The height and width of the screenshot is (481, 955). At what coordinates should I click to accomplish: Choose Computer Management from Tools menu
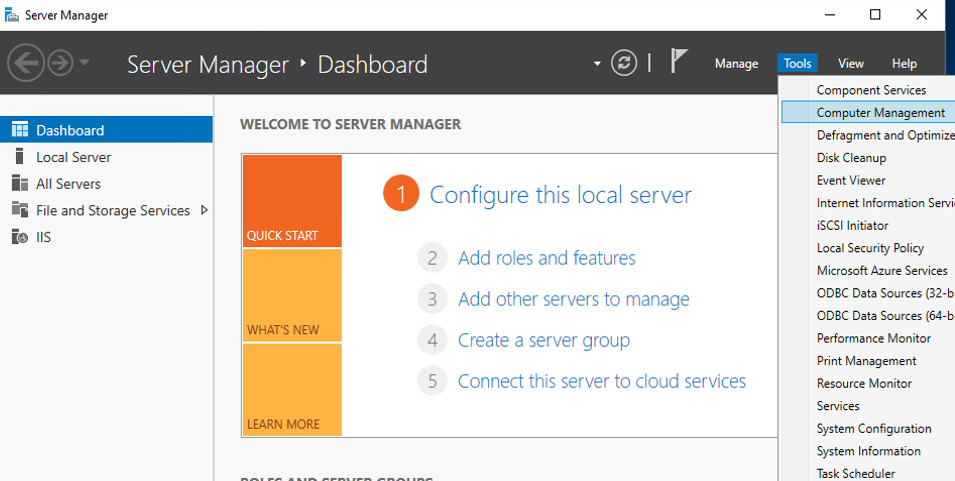click(880, 113)
